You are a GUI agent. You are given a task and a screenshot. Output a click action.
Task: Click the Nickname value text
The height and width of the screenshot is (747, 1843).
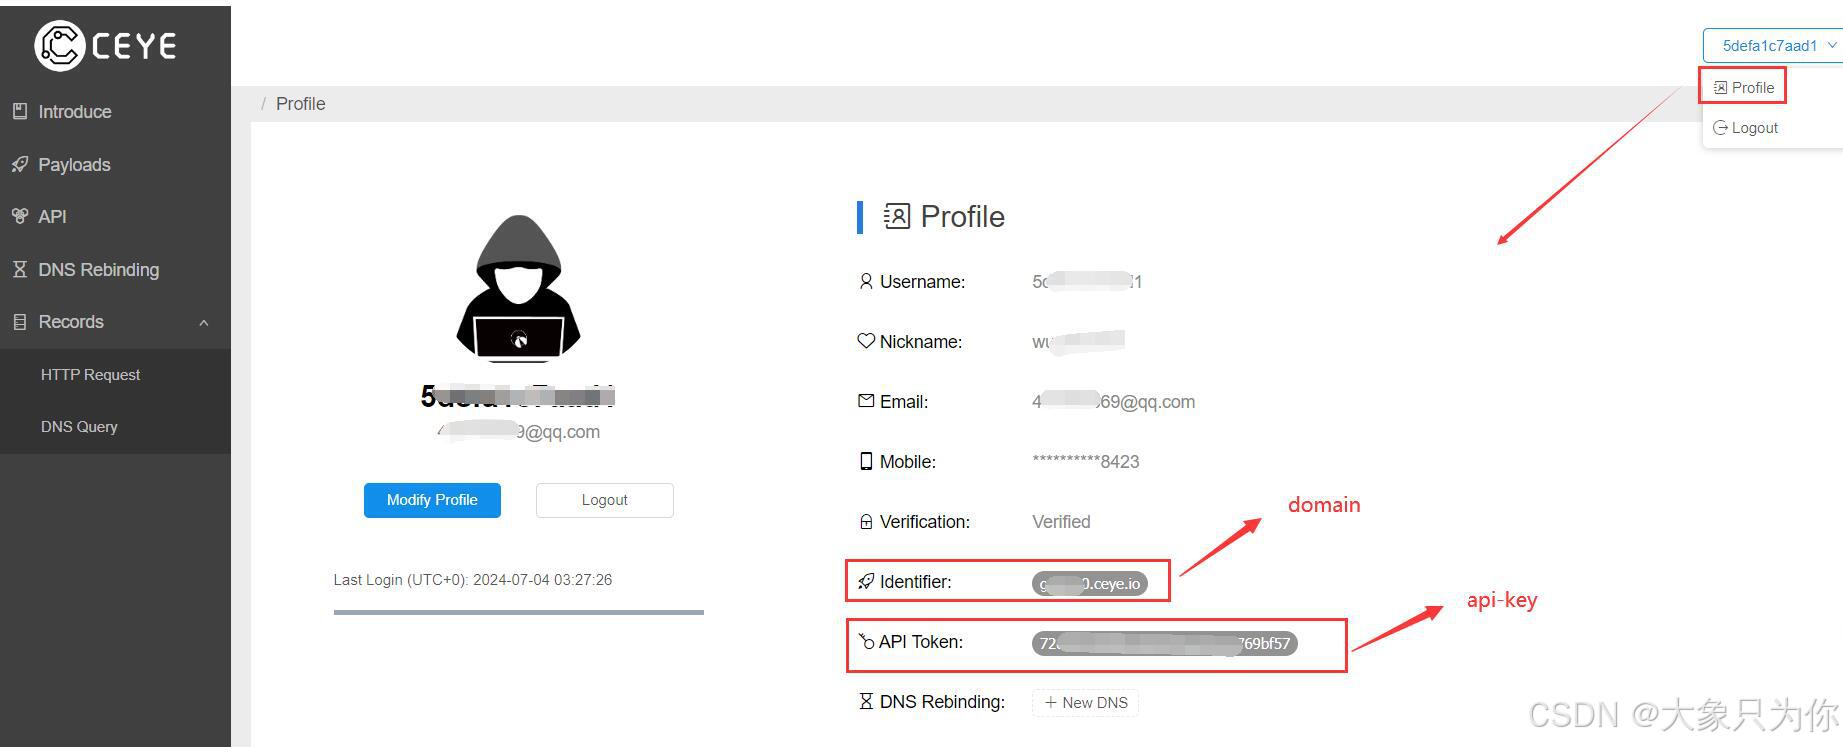click(1078, 341)
